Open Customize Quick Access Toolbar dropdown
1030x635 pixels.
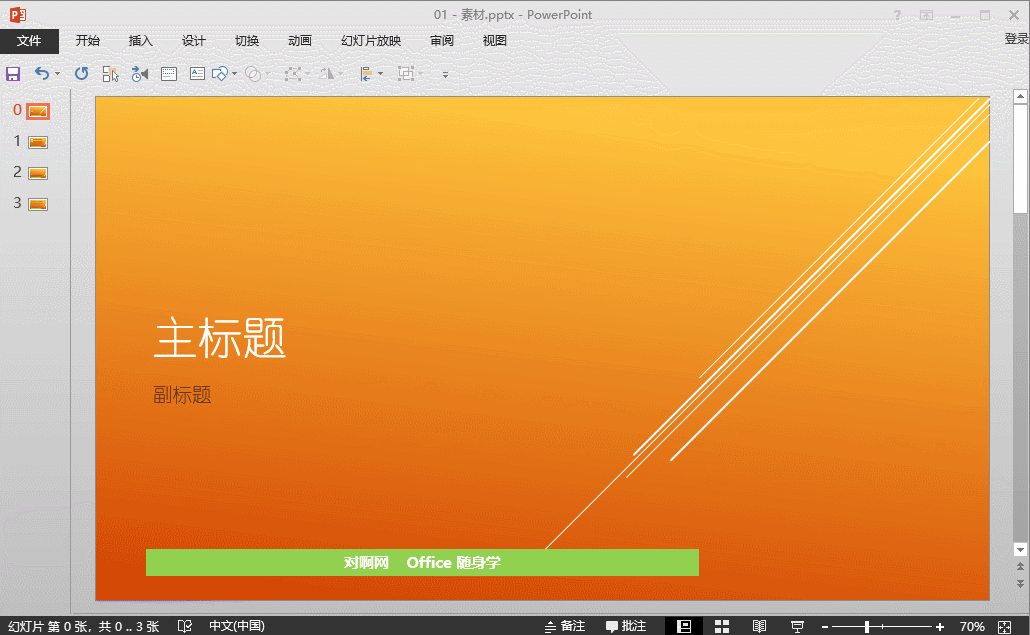[x=445, y=75]
